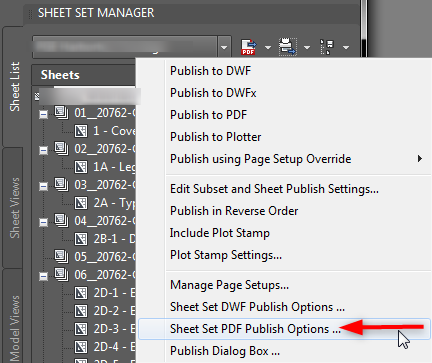Select sheet 2B-1 in the tree
This screenshot has height=363, width=432.
click(114, 239)
